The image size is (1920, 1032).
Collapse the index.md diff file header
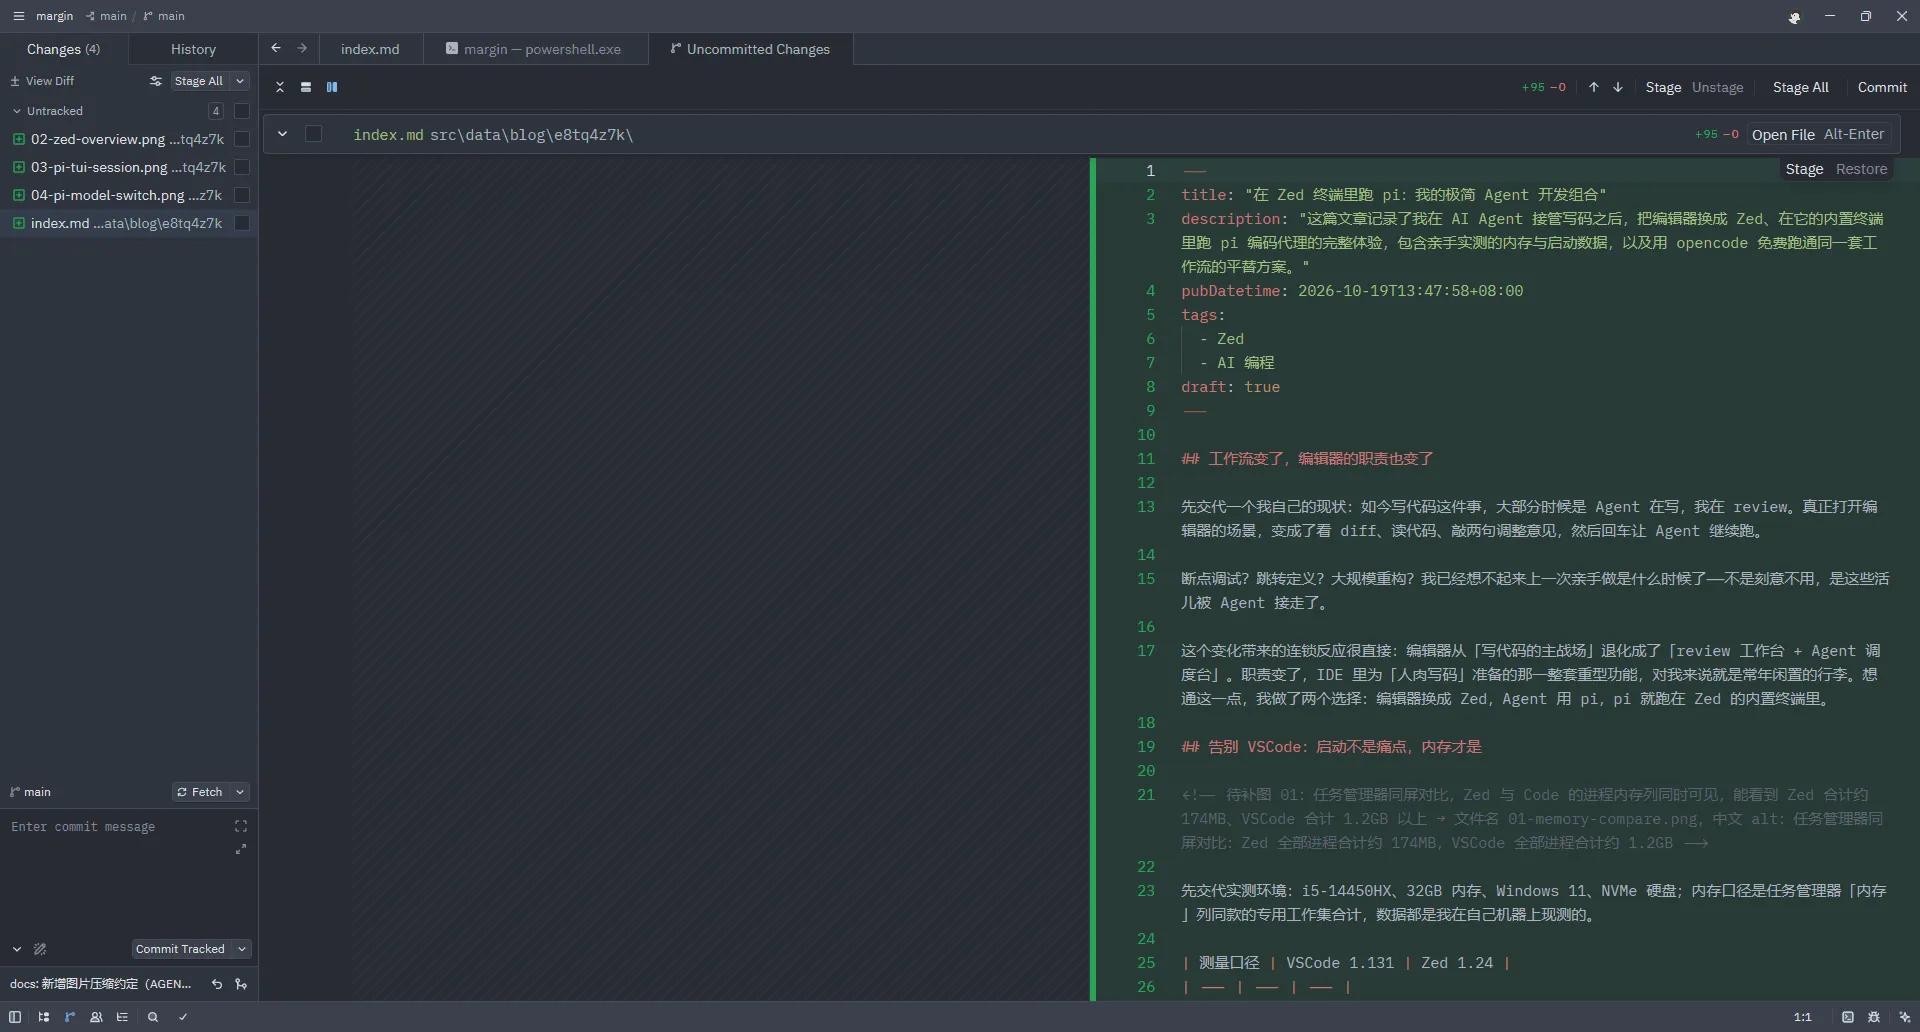click(283, 134)
